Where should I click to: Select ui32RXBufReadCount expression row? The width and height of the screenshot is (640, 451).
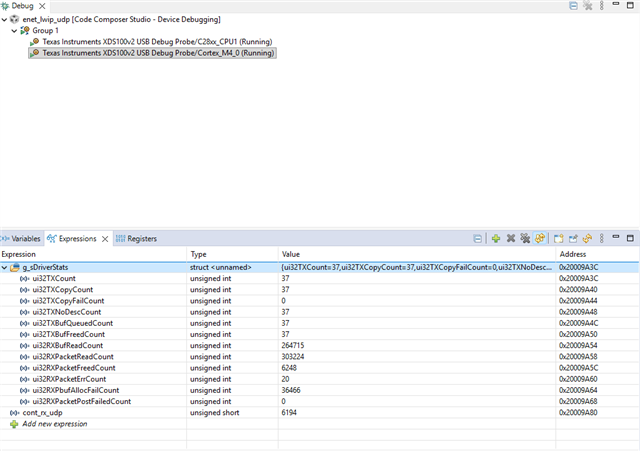[x=320, y=345]
